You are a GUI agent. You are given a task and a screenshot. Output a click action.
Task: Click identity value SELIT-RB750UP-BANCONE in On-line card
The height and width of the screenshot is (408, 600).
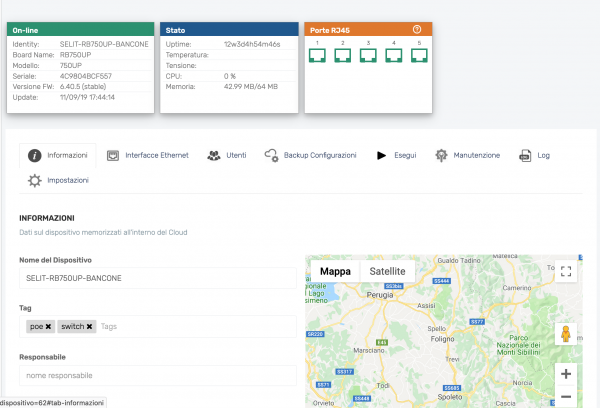[104, 44]
